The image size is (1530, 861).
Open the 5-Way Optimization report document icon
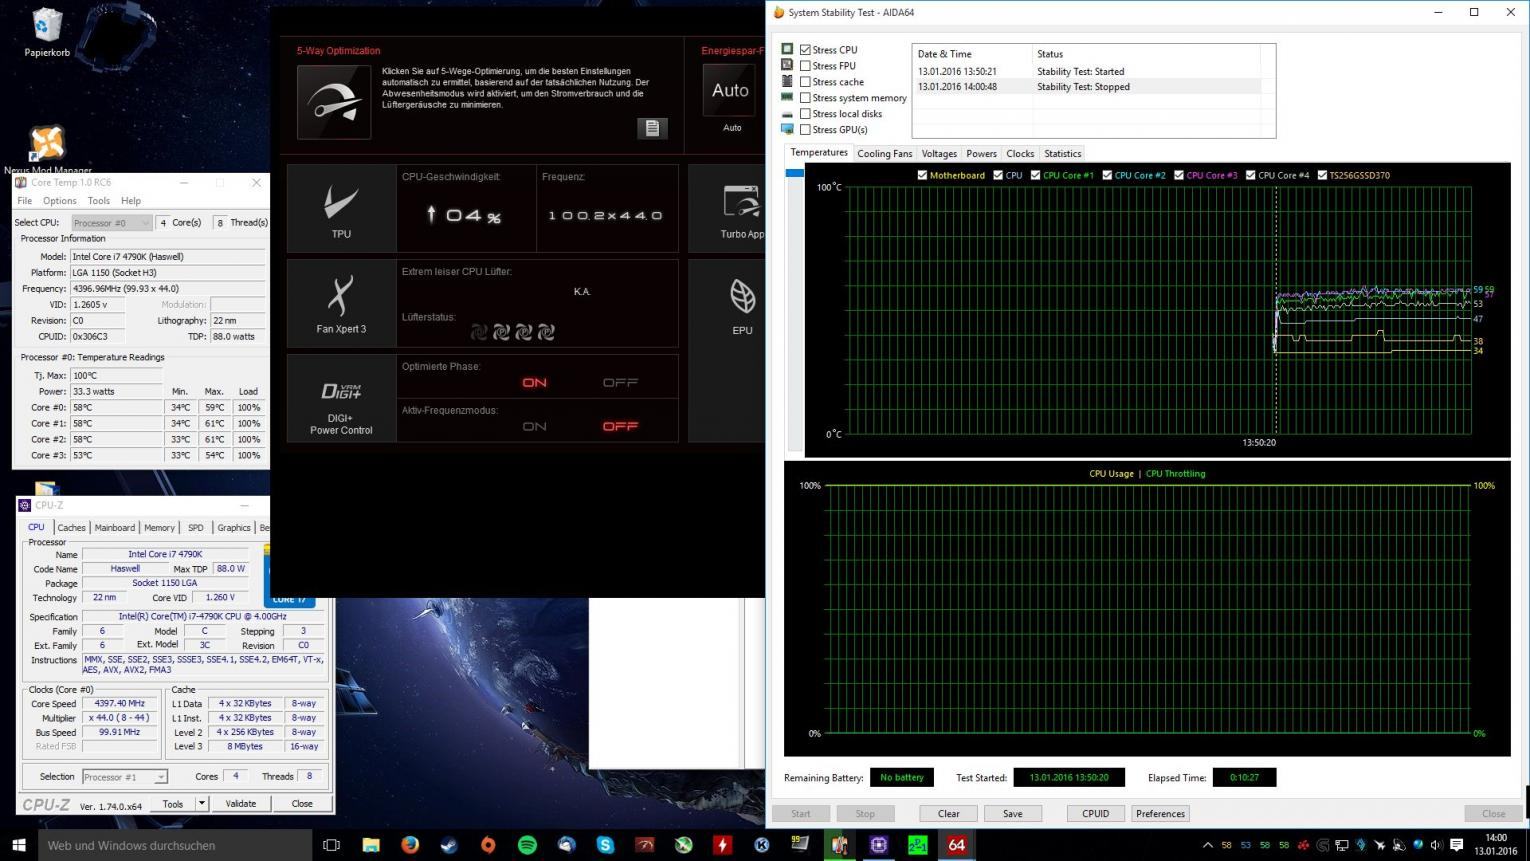pyautogui.click(x=652, y=127)
